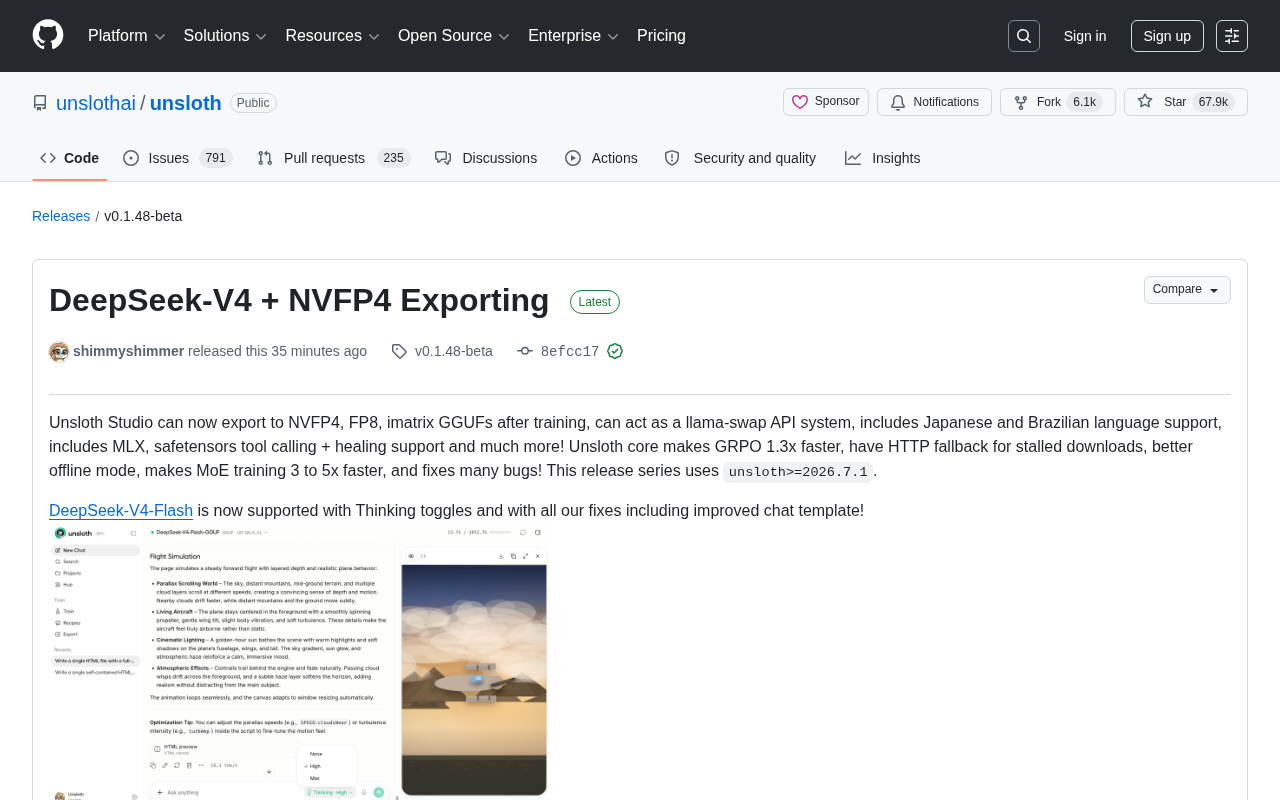Open appearance settings icon in header
The image size is (1280, 800).
point(1232,36)
